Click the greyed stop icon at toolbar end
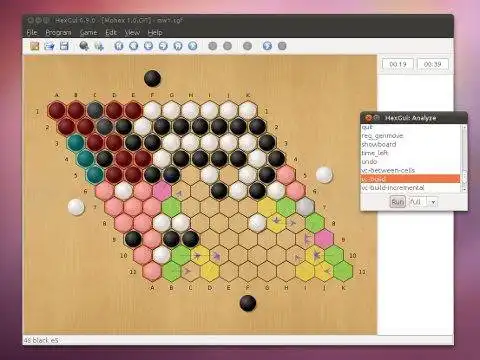 coord(282,46)
